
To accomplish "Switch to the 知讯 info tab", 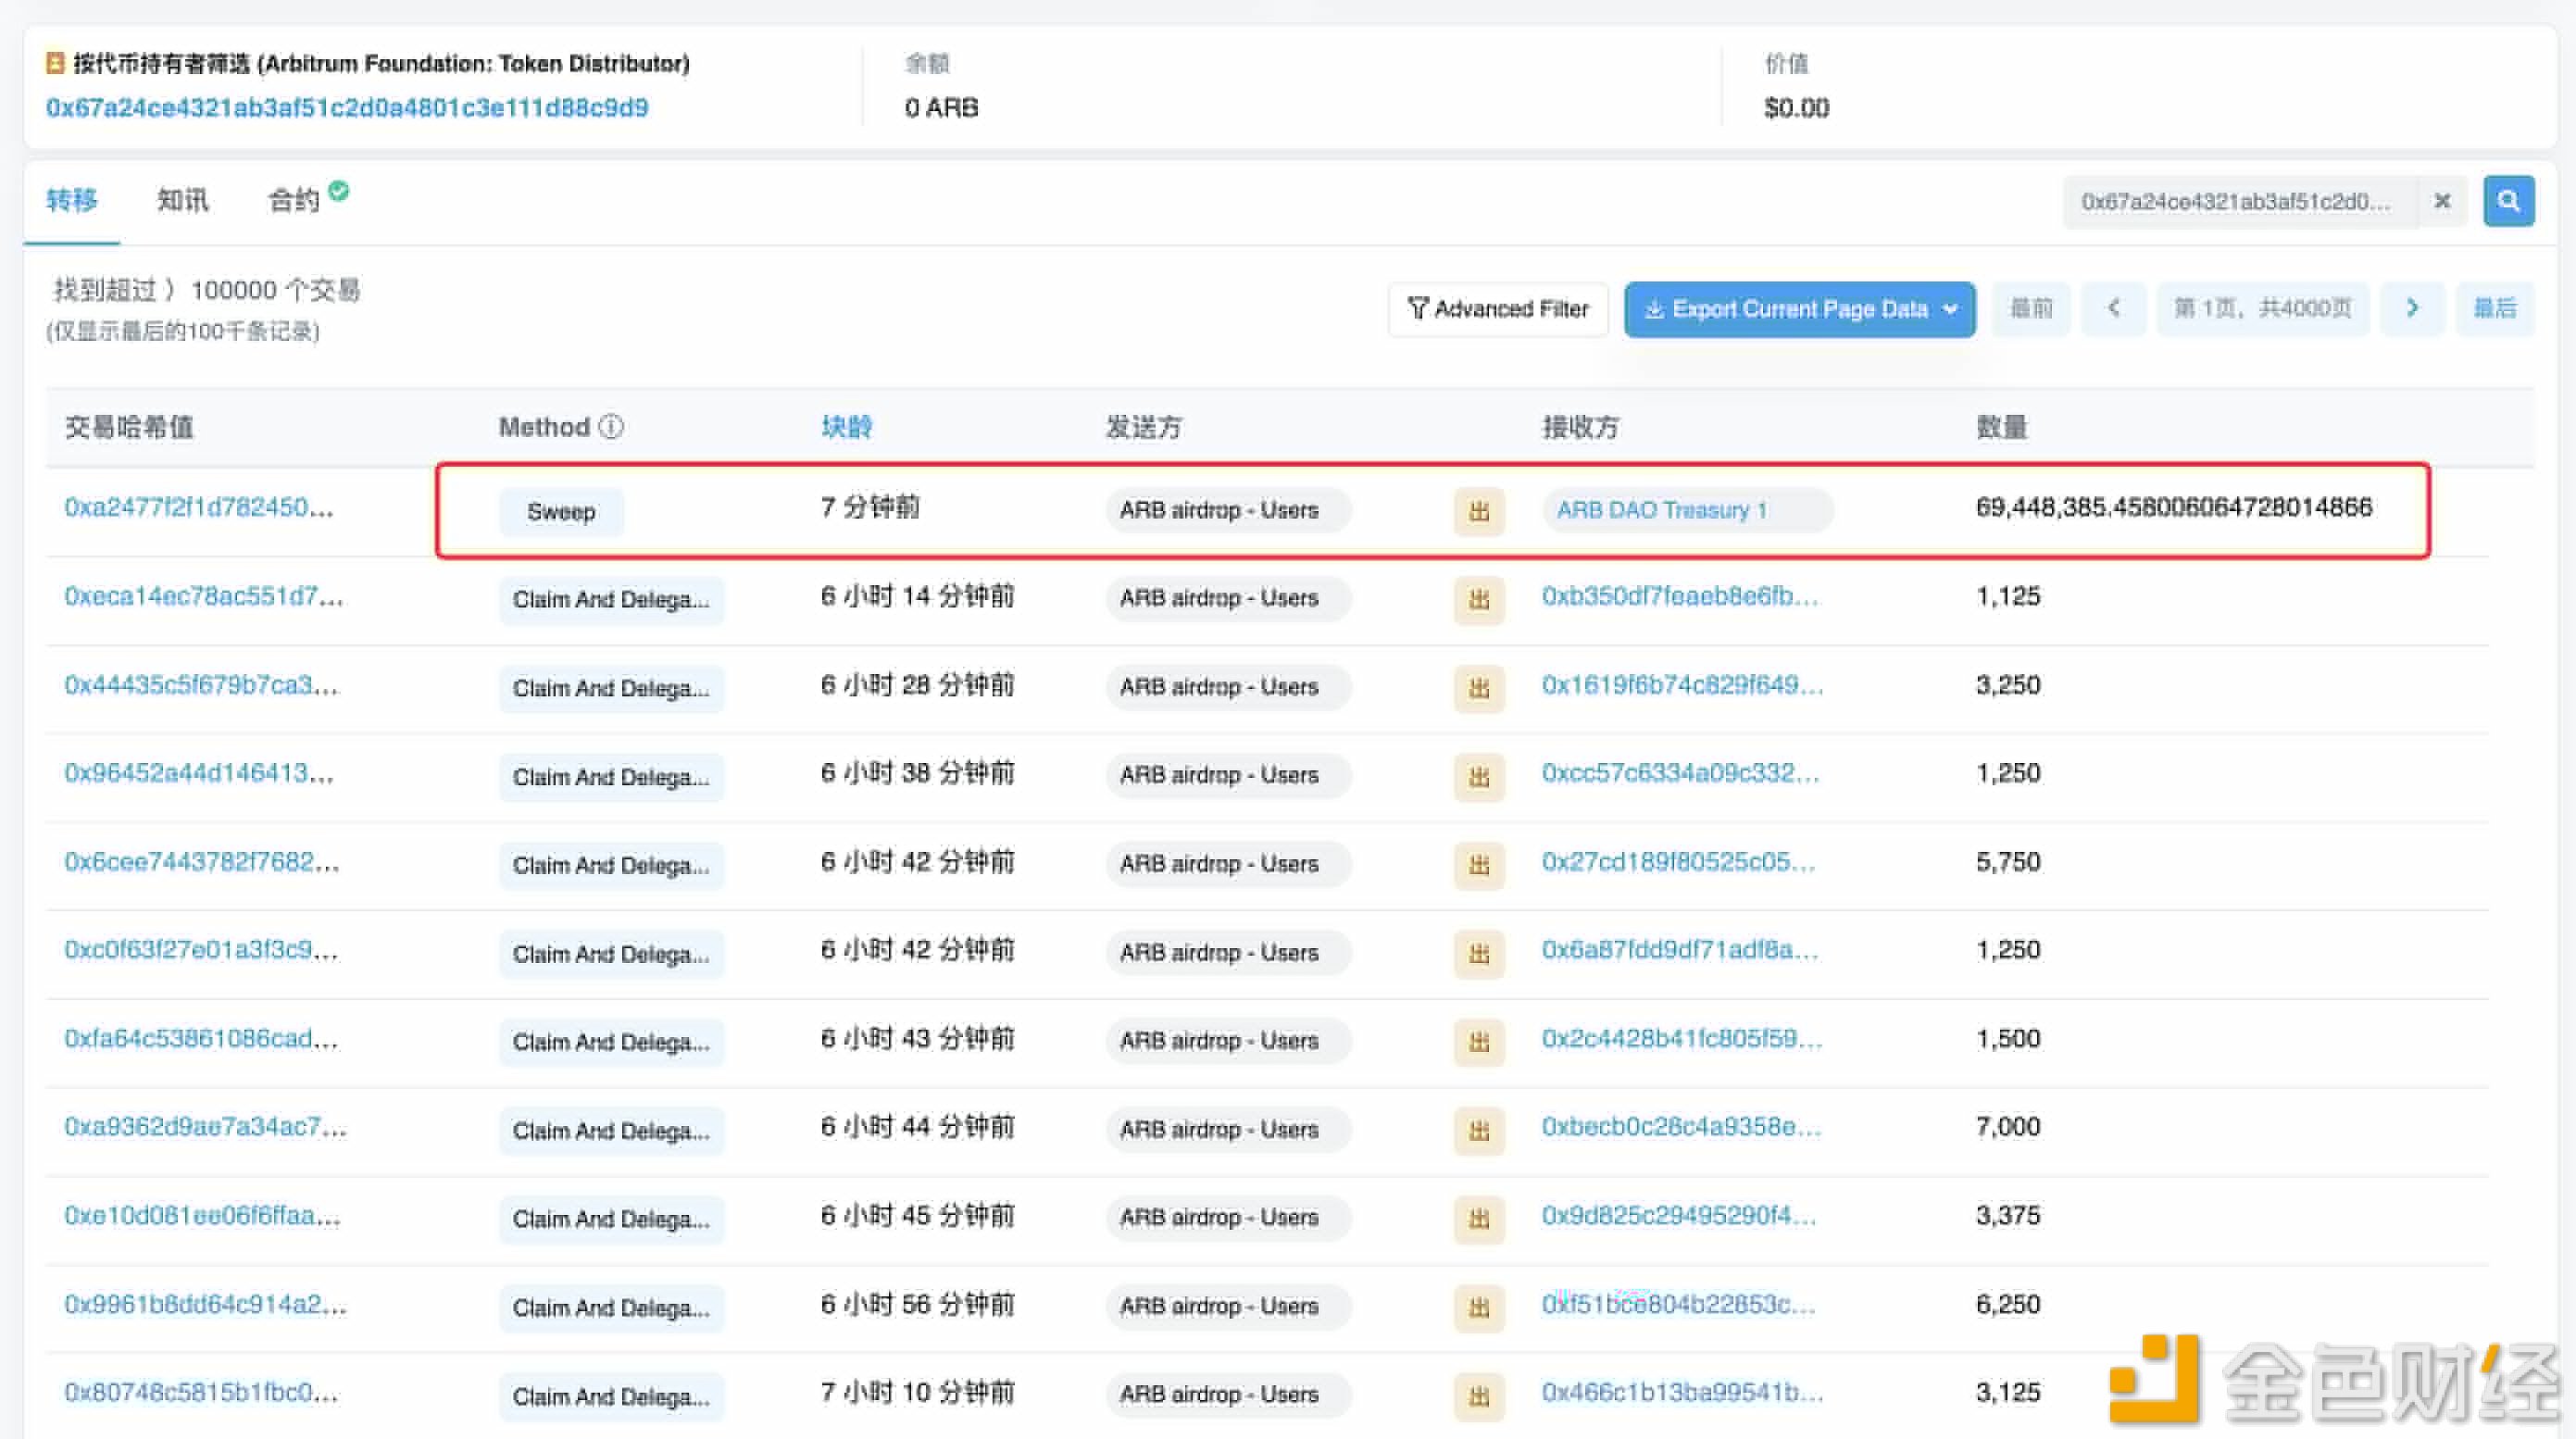I will (182, 200).
